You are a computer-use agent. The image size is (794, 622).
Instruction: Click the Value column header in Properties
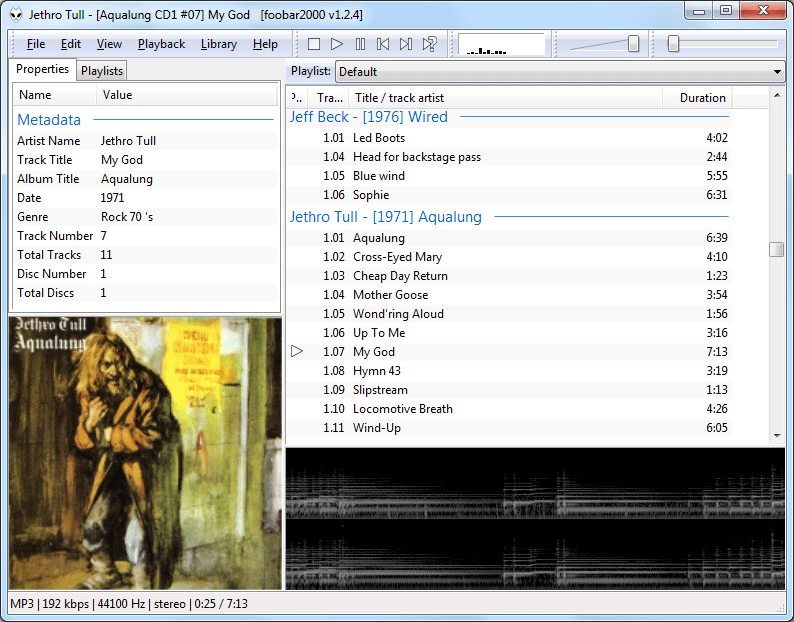click(187, 95)
